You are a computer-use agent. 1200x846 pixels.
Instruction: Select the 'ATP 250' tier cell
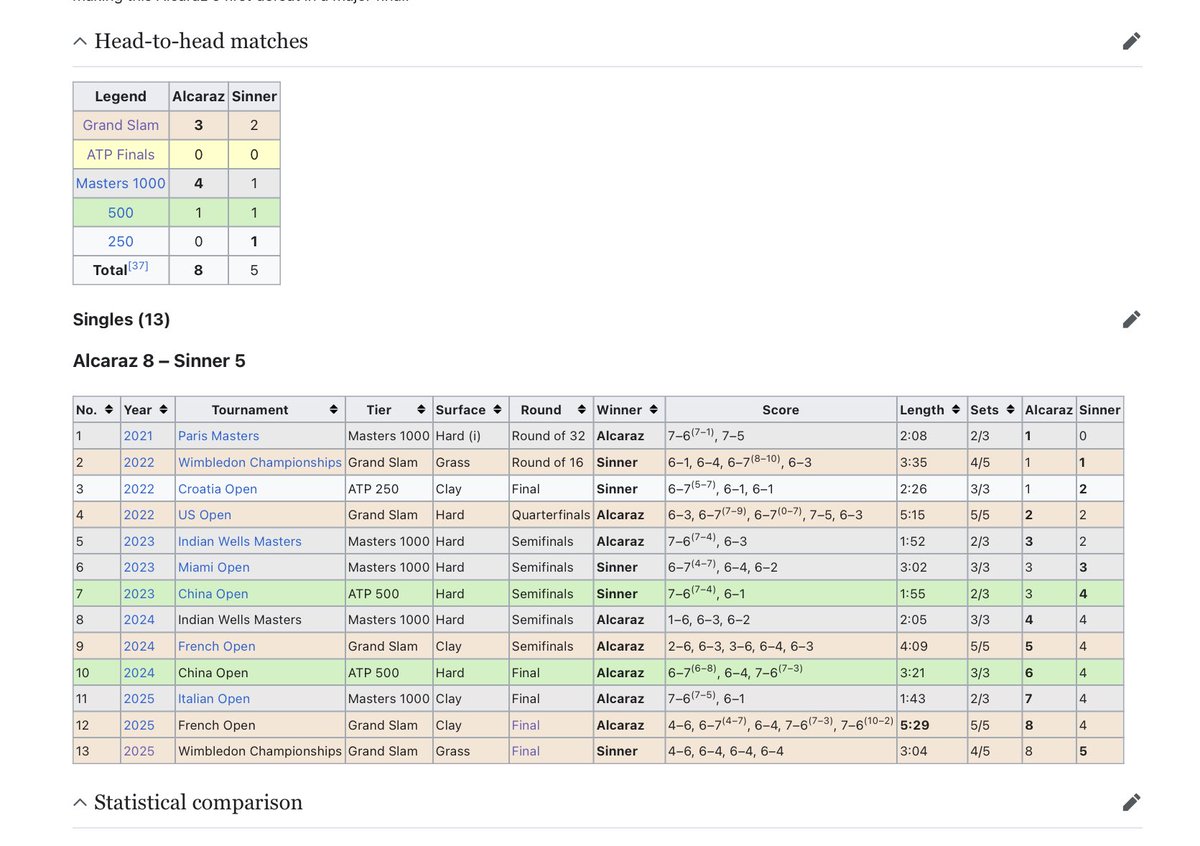click(373, 489)
